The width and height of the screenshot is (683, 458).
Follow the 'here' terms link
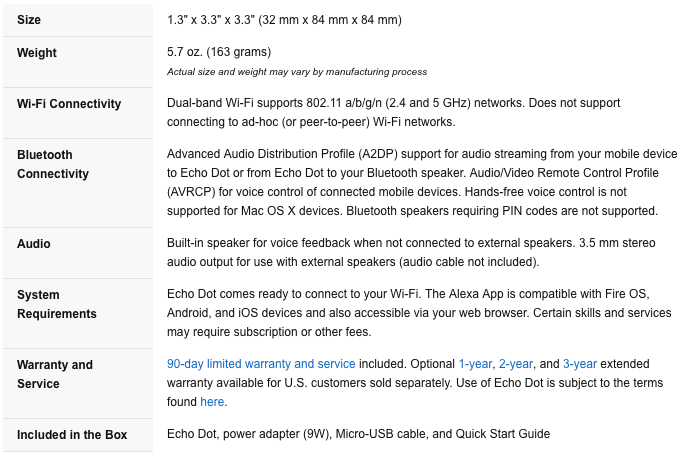[x=212, y=402]
